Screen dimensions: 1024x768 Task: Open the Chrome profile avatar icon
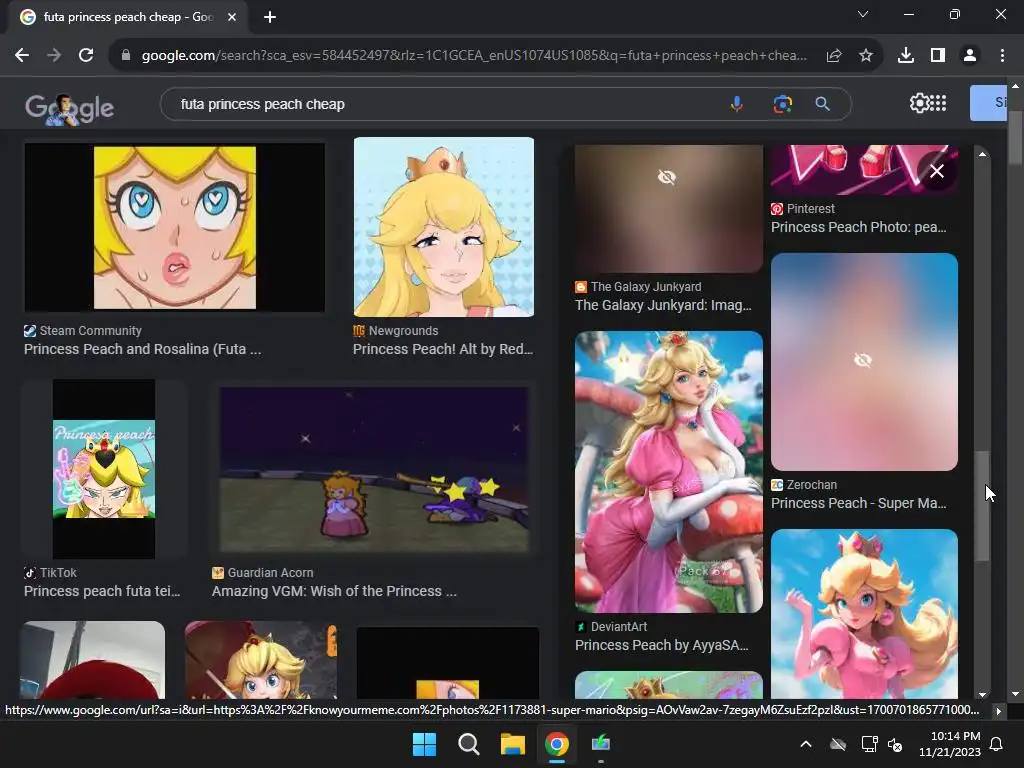[x=970, y=56]
